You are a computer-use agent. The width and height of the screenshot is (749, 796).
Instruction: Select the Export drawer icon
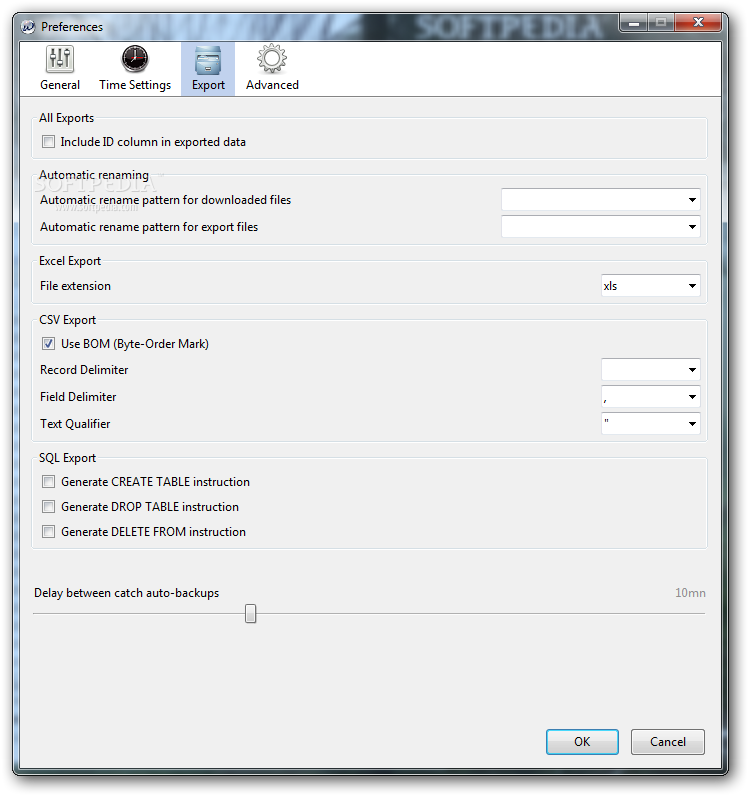(x=208, y=60)
